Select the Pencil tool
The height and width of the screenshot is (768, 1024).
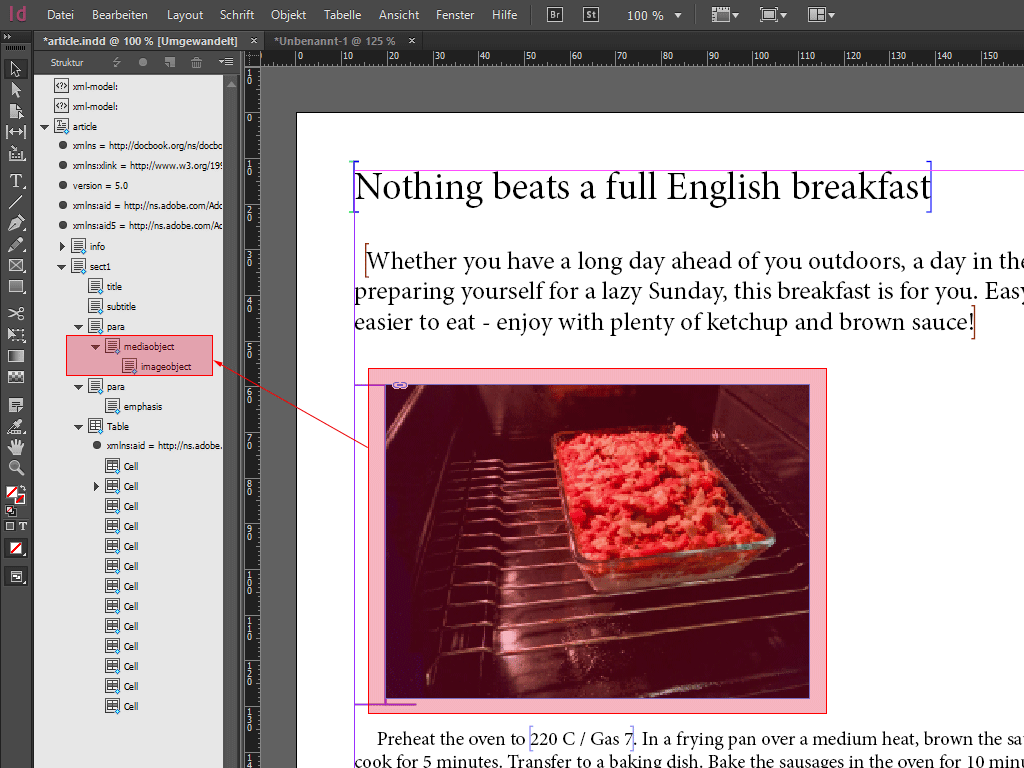[x=16, y=245]
